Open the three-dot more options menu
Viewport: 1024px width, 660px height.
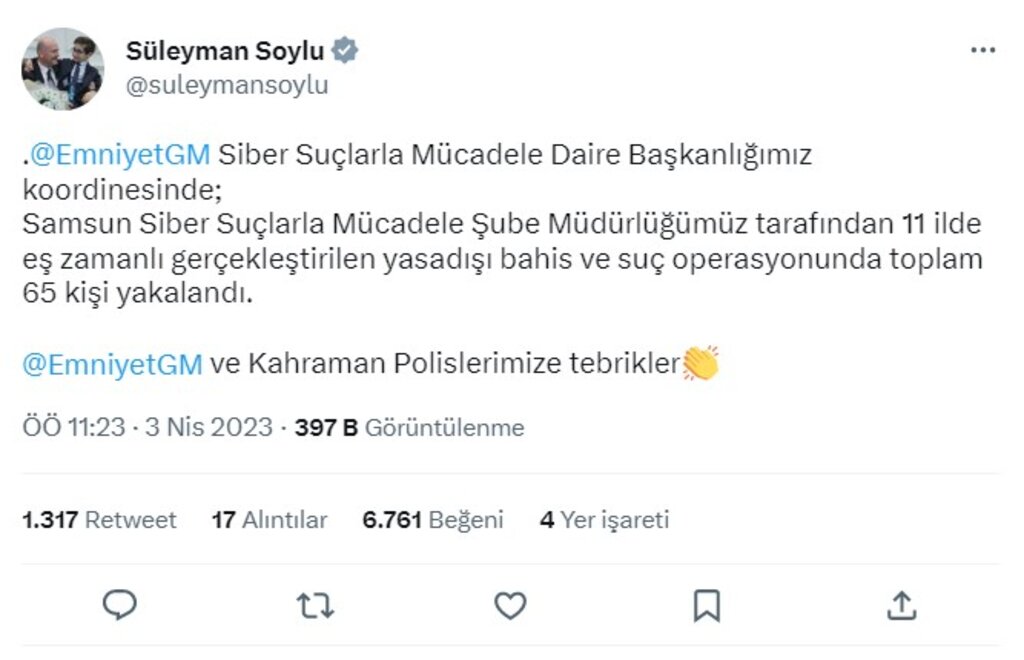coord(983,51)
